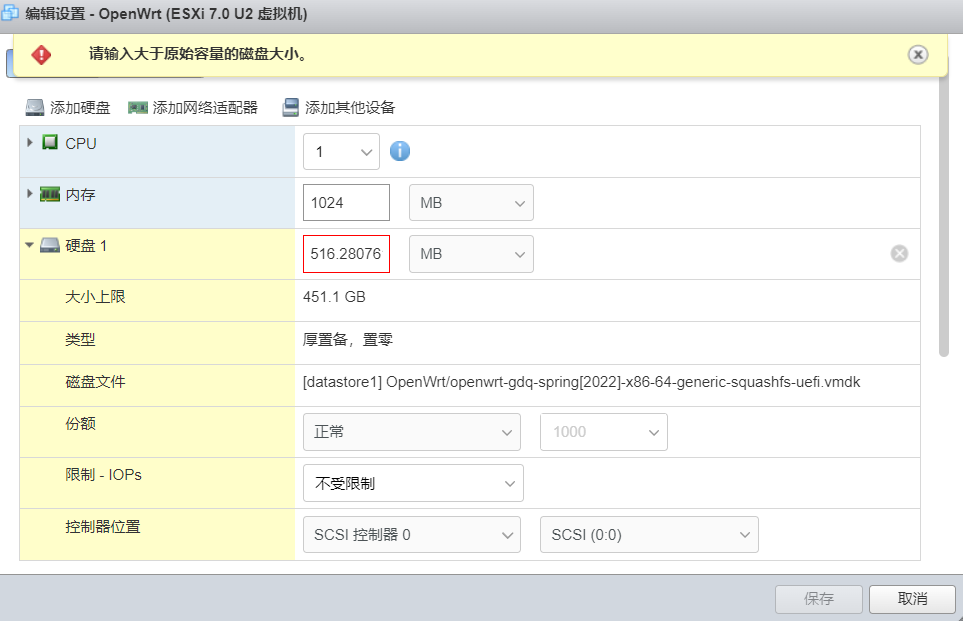Open the SCSI (0:0) position dropdown

tap(649, 534)
